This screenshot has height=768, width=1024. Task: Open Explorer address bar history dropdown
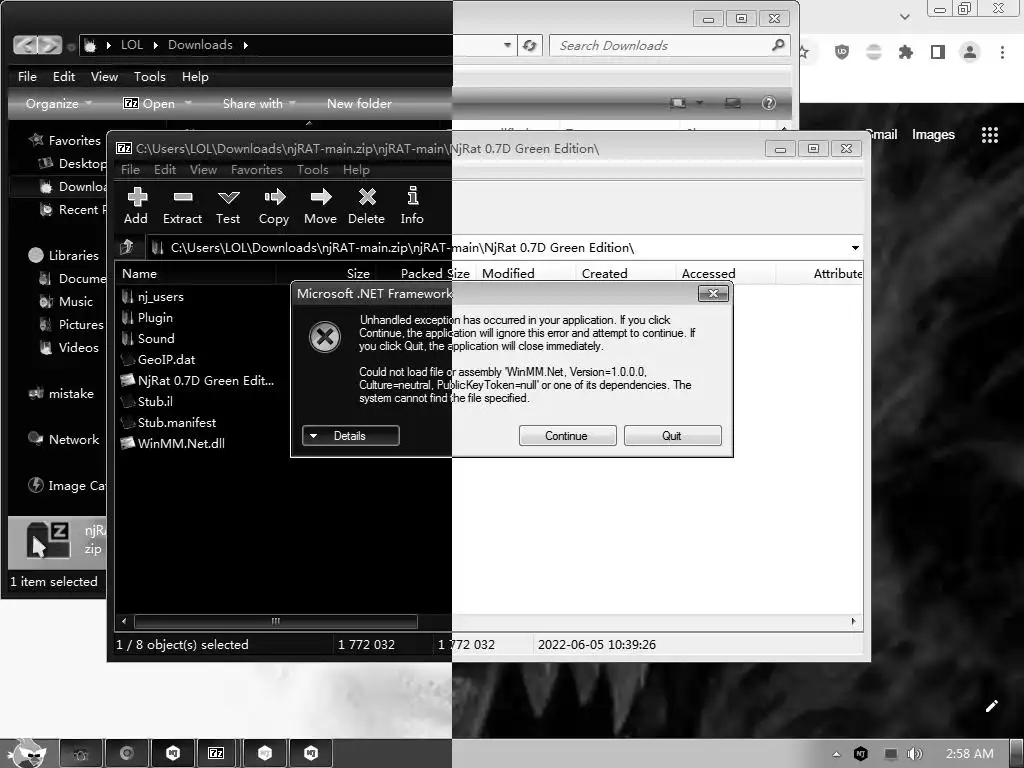[x=507, y=46]
